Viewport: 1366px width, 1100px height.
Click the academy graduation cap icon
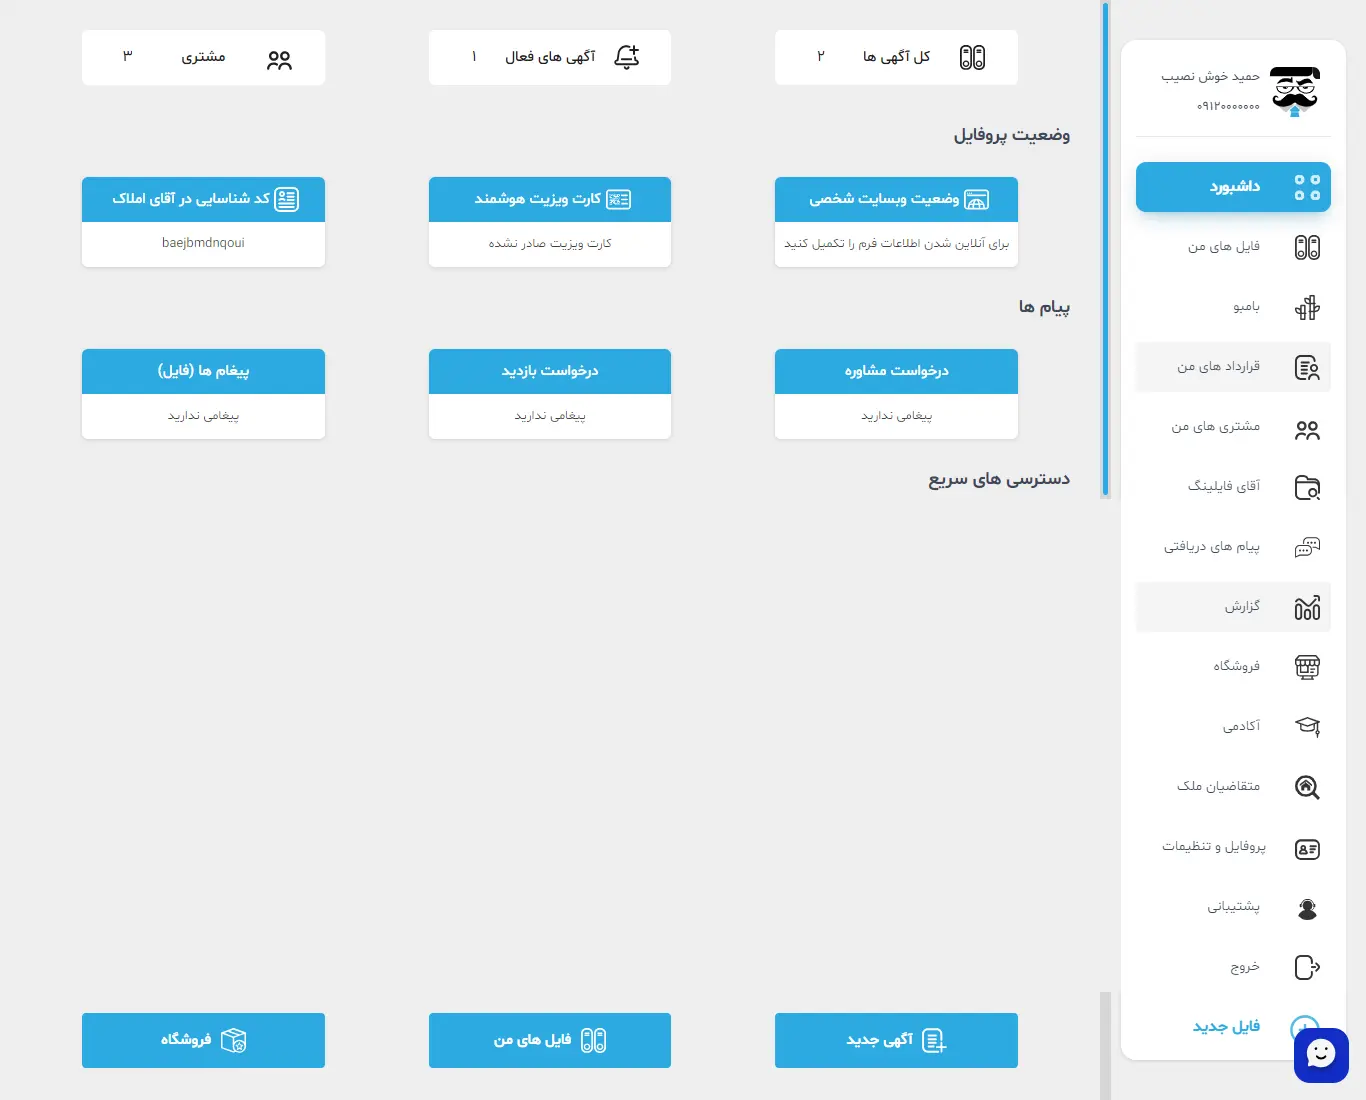tap(1307, 727)
